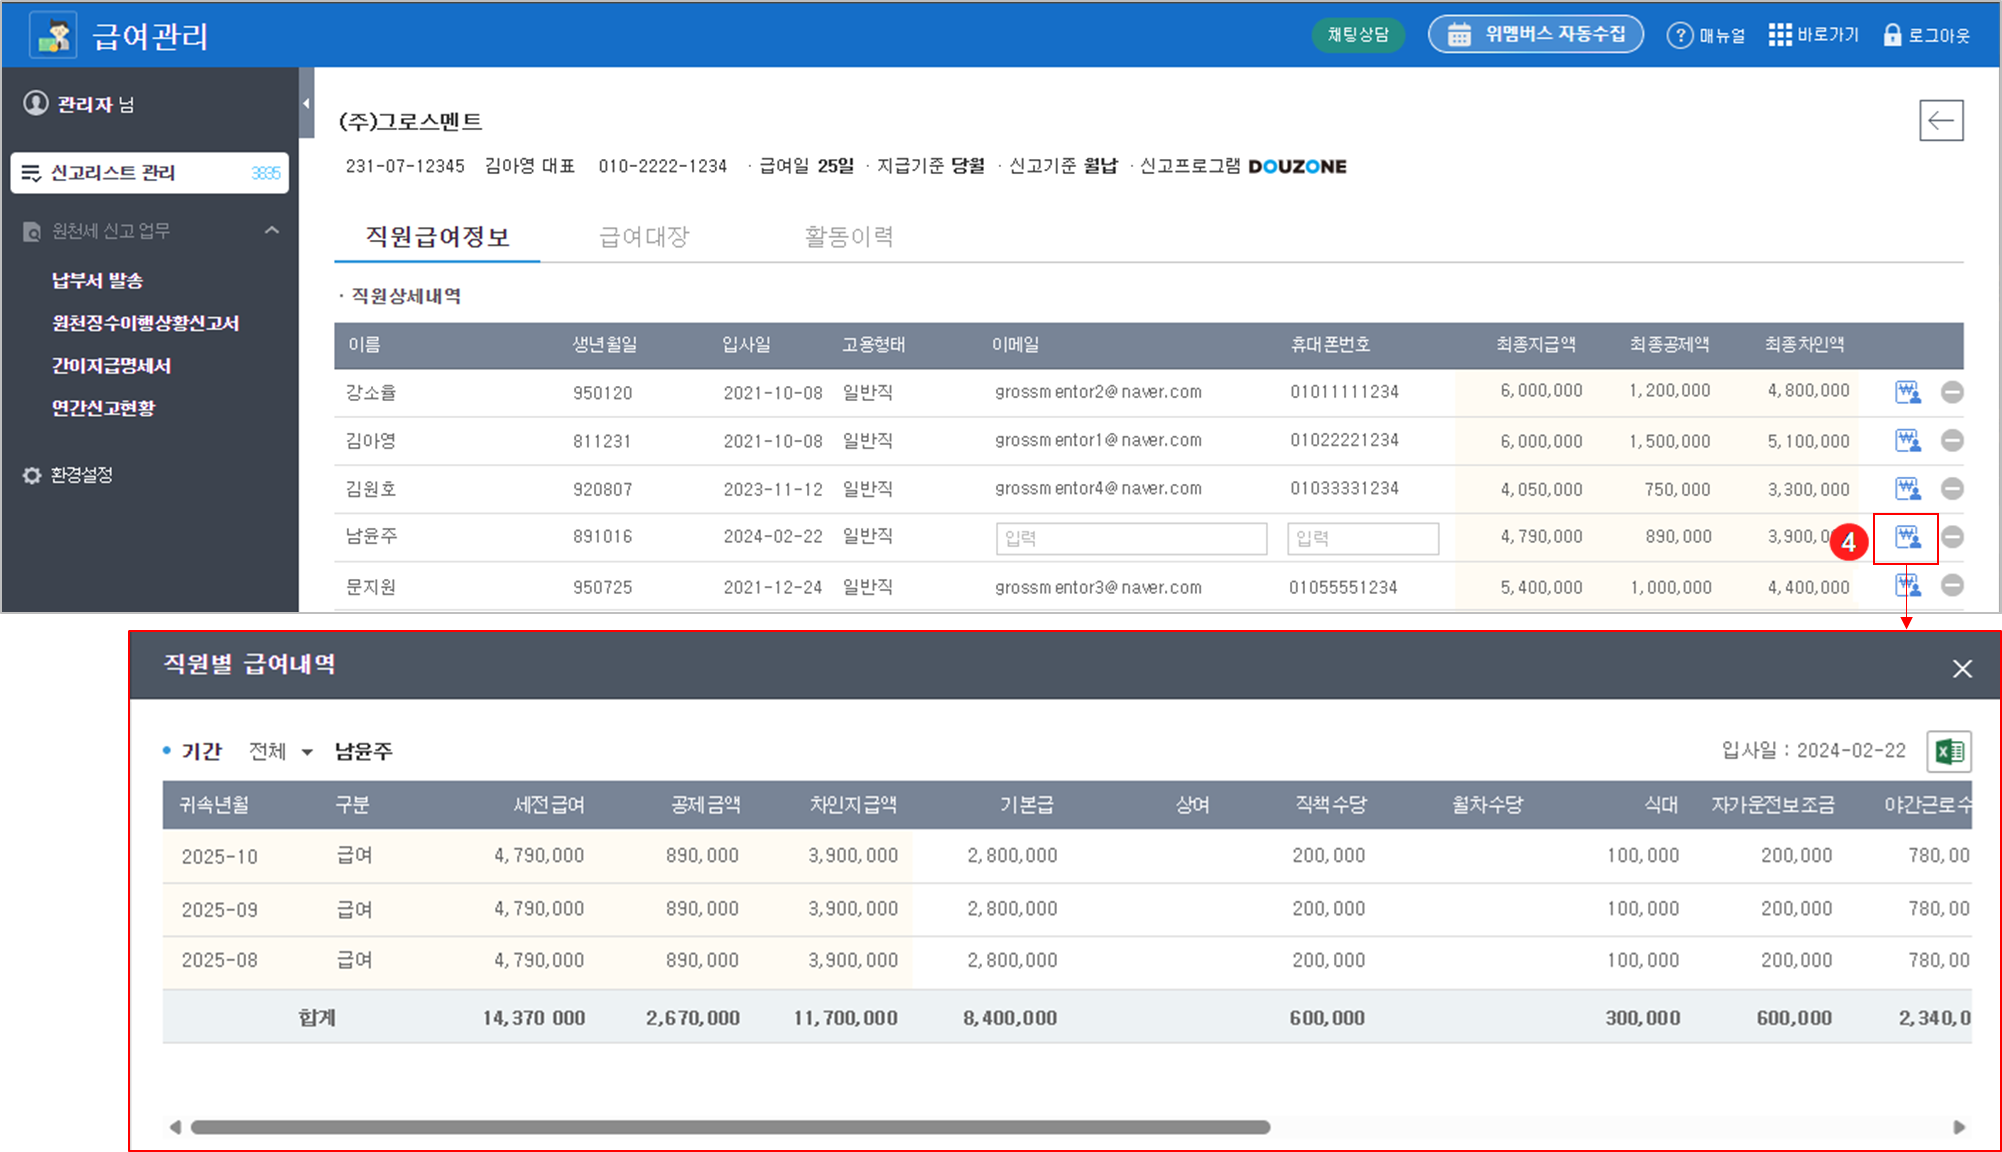Open 원천징수이행상황신고서 menu item
This screenshot has width=2002, height=1152.
(x=145, y=323)
